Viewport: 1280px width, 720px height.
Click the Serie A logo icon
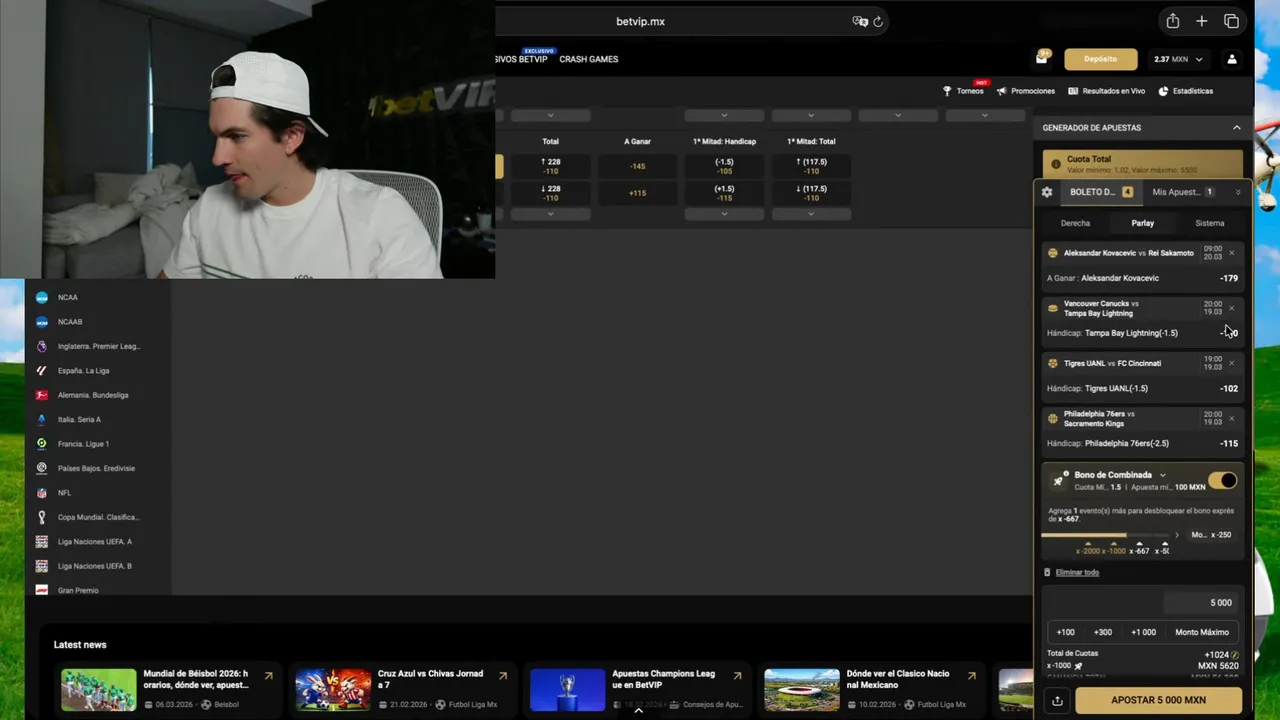click(42, 419)
